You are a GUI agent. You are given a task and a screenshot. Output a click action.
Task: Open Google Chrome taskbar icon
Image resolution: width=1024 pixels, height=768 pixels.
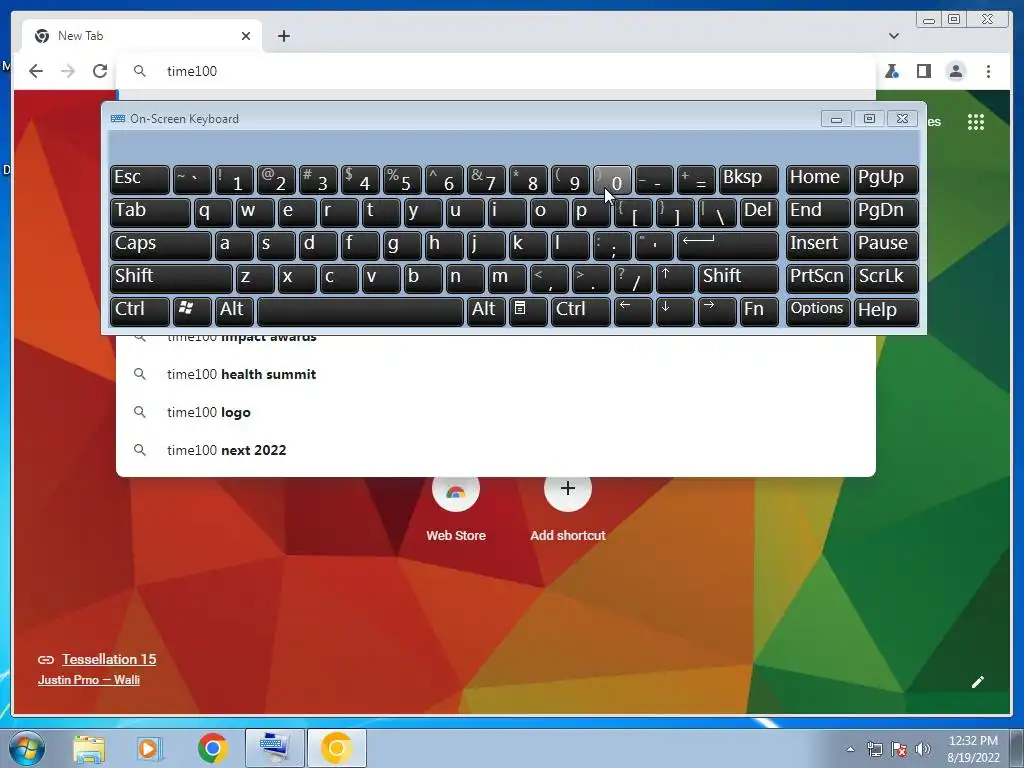point(212,748)
